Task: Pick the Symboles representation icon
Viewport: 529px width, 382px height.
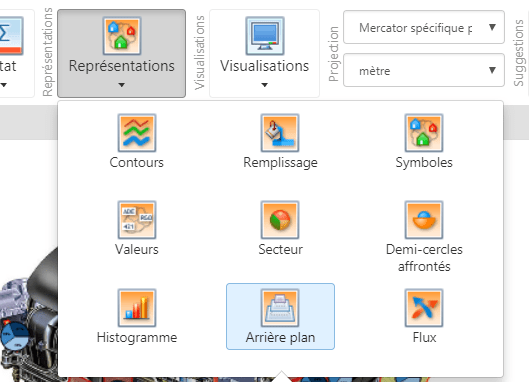Action: (x=424, y=133)
